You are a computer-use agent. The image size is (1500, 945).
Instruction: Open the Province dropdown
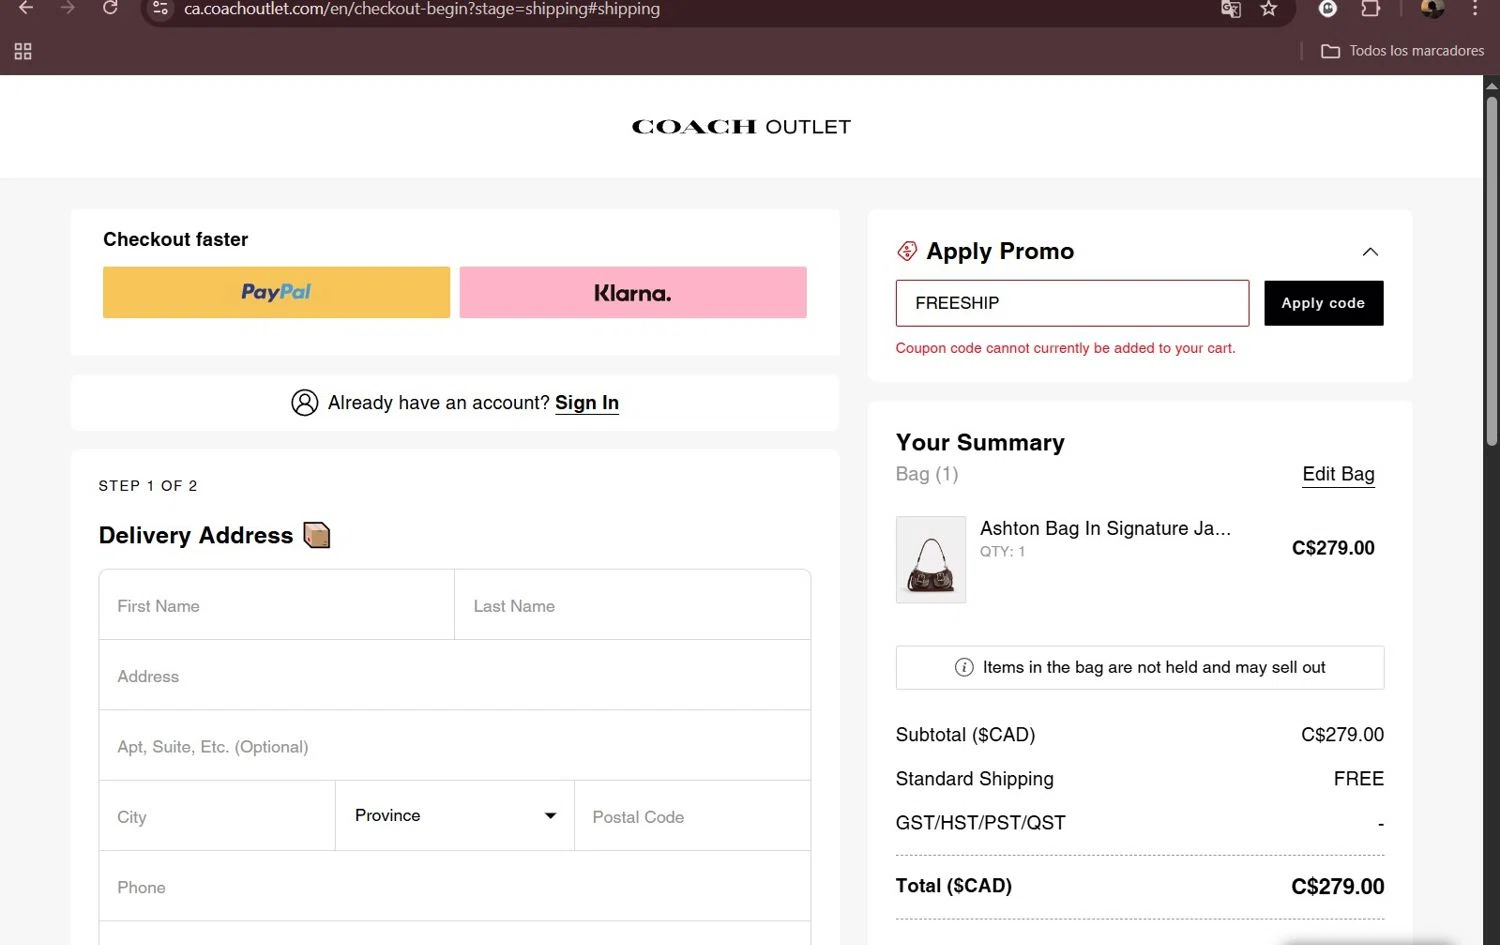pos(455,816)
